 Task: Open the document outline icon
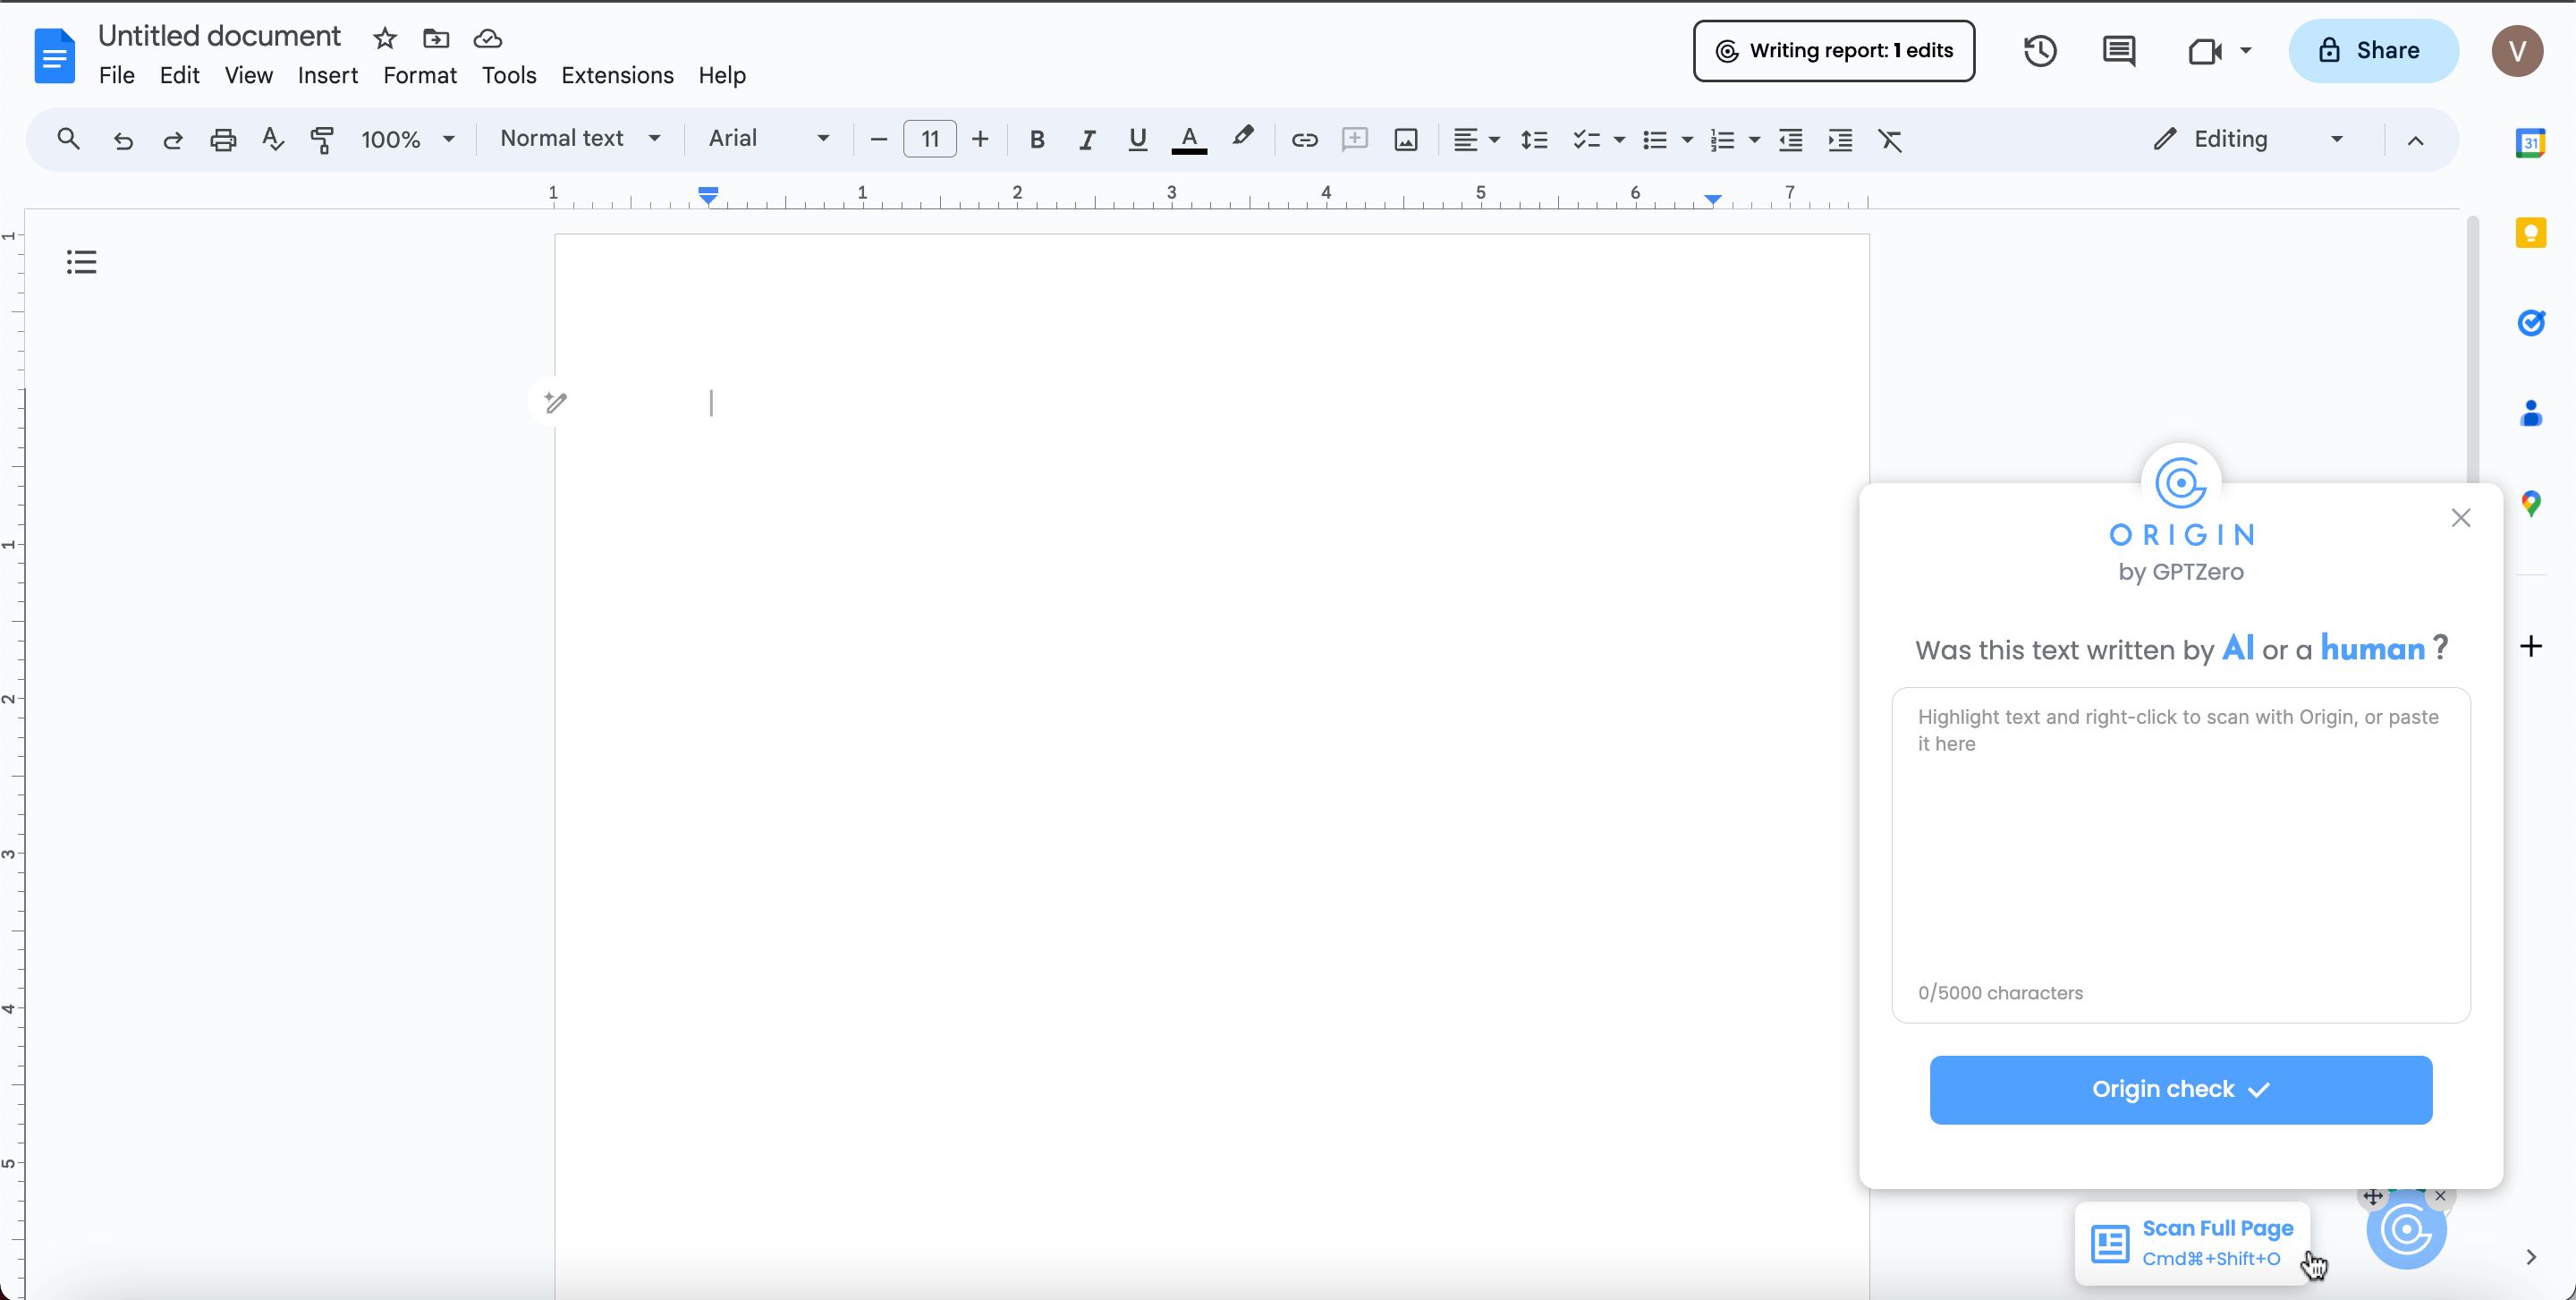82,262
